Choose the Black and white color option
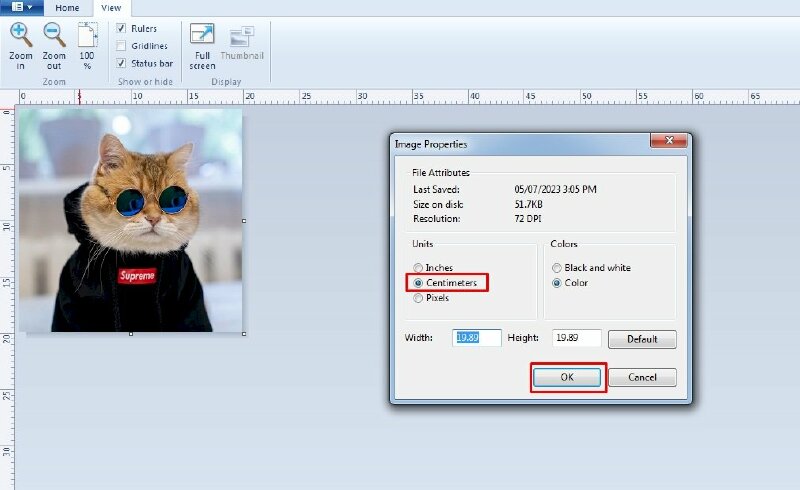Viewport: 800px width, 490px height. 556,268
